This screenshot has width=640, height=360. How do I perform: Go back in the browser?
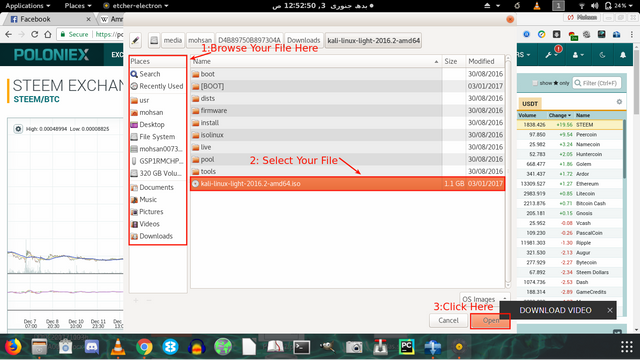(x=9, y=34)
